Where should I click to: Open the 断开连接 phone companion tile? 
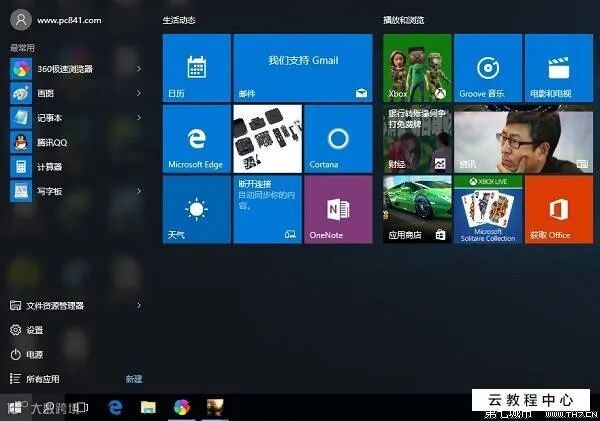pos(267,209)
